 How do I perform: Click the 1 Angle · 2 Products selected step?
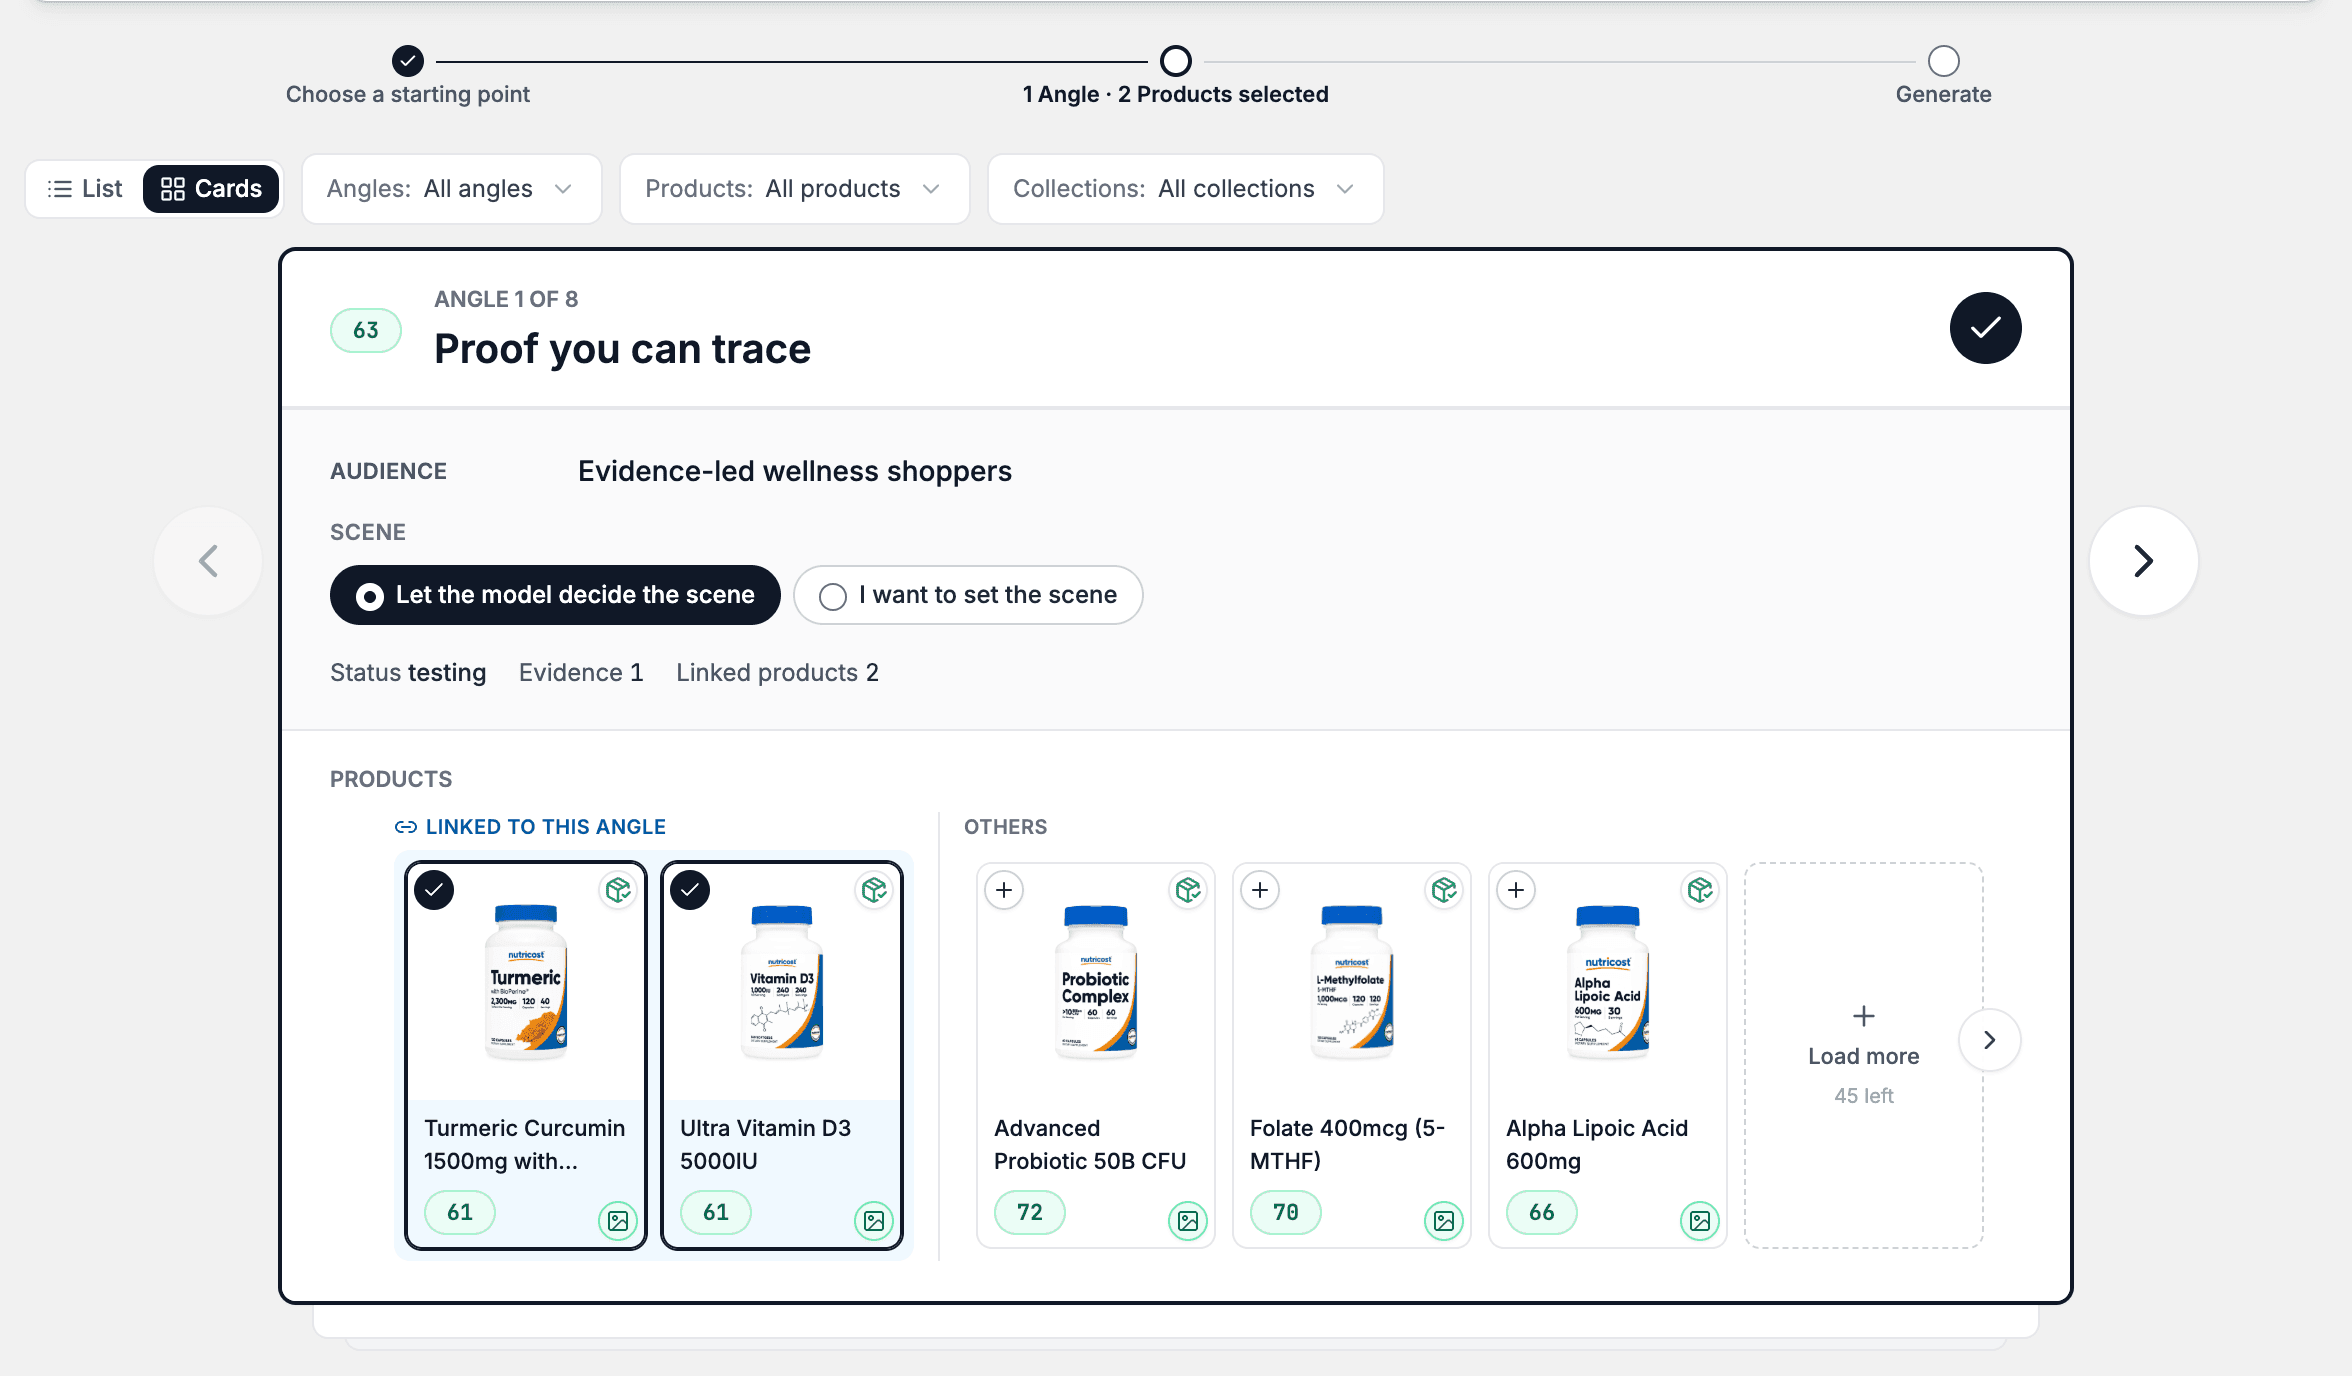pos(1175,76)
